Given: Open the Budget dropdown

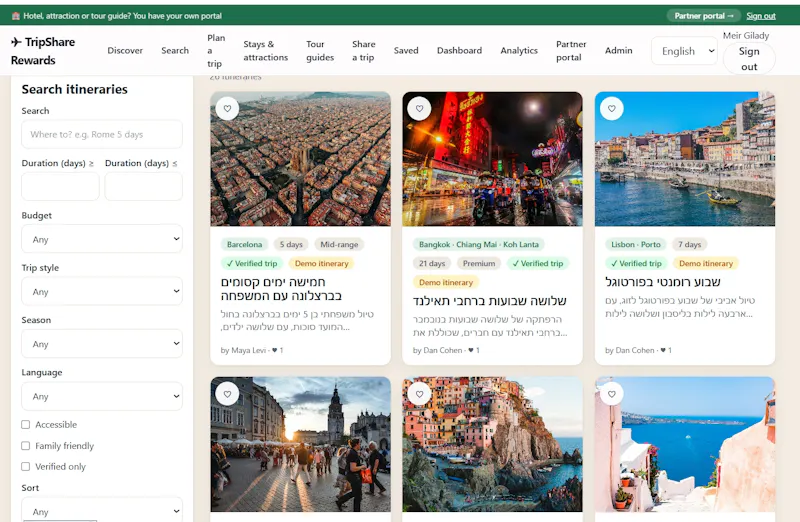Looking at the screenshot, I should point(102,239).
